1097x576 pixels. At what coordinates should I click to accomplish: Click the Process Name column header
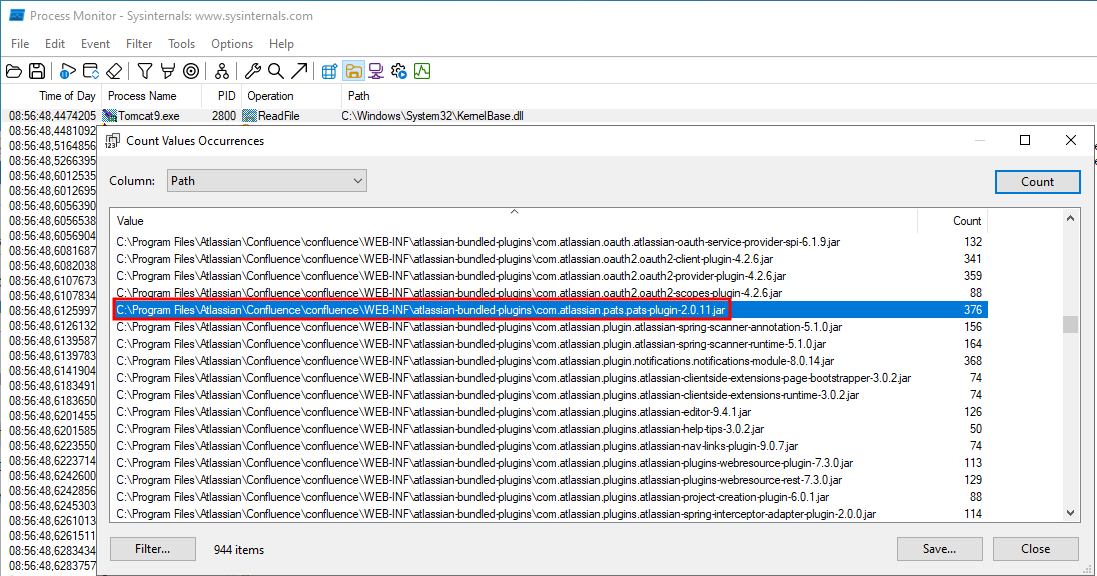coord(151,96)
